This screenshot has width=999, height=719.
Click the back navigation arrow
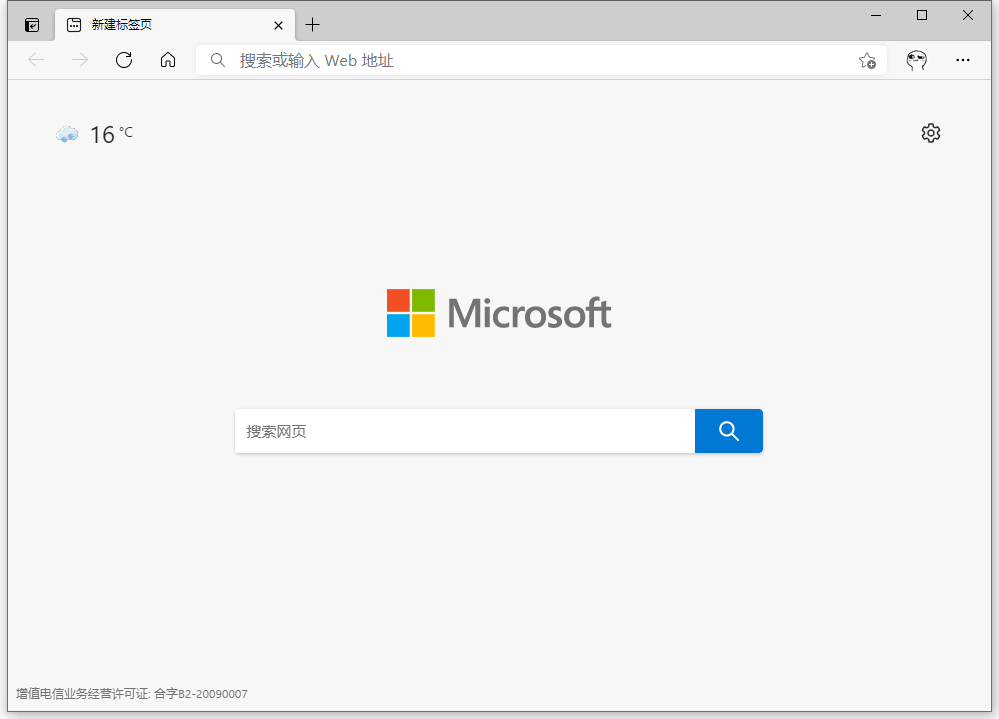pyautogui.click(x=36, y=60)
